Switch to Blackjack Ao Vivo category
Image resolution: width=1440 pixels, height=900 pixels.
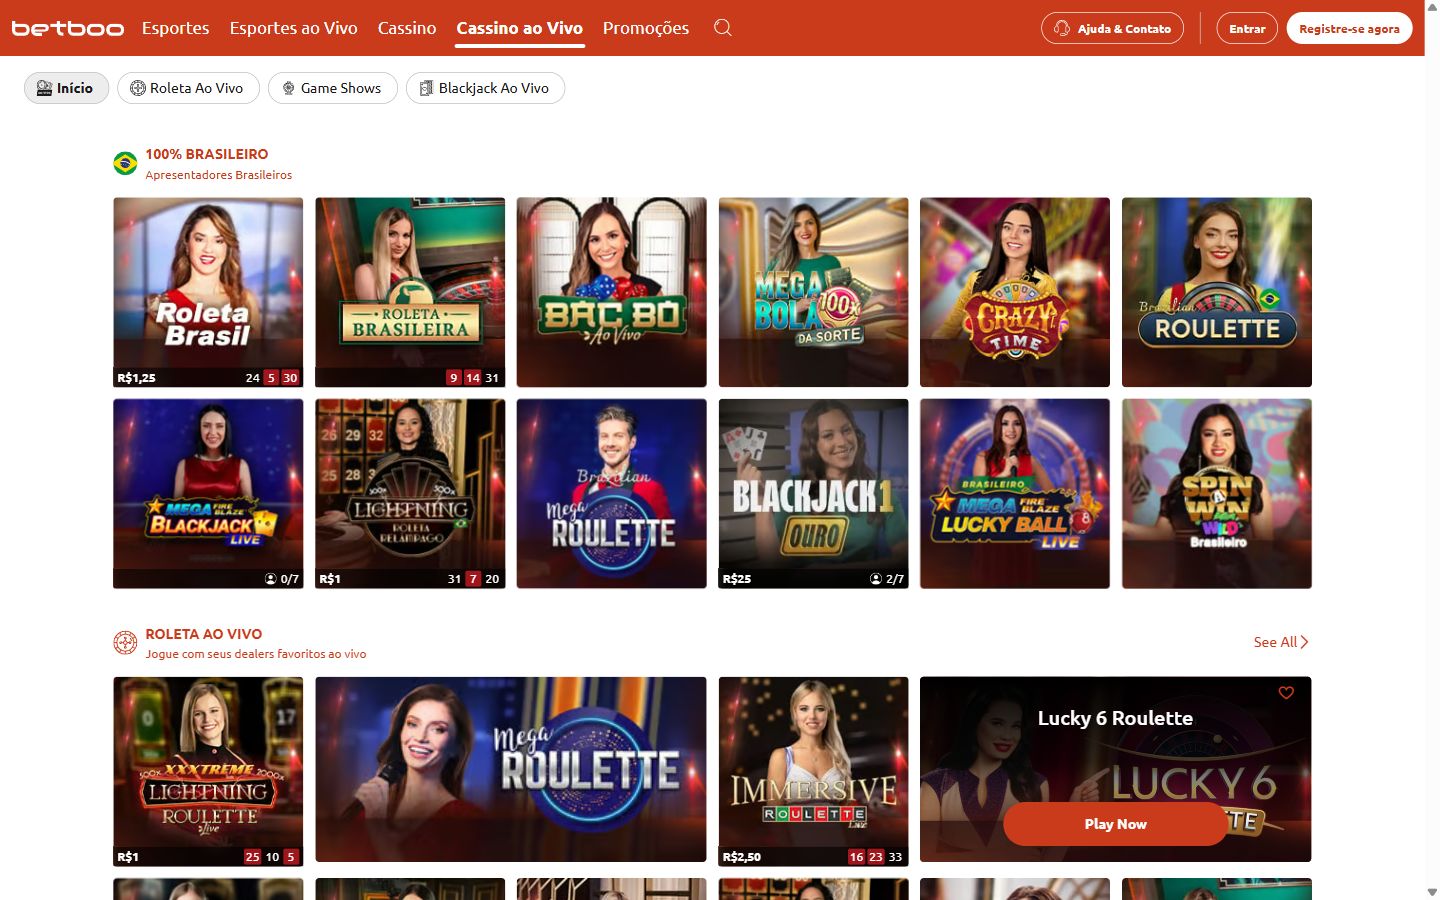[x=485, y=88]
